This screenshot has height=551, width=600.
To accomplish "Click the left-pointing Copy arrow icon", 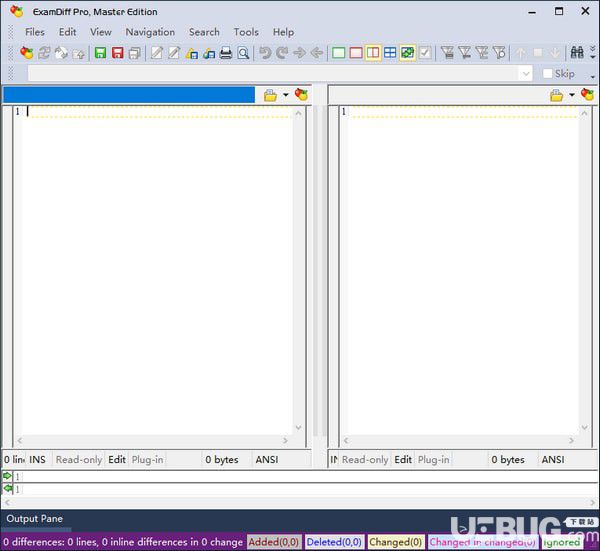I will tap(317, 52).
